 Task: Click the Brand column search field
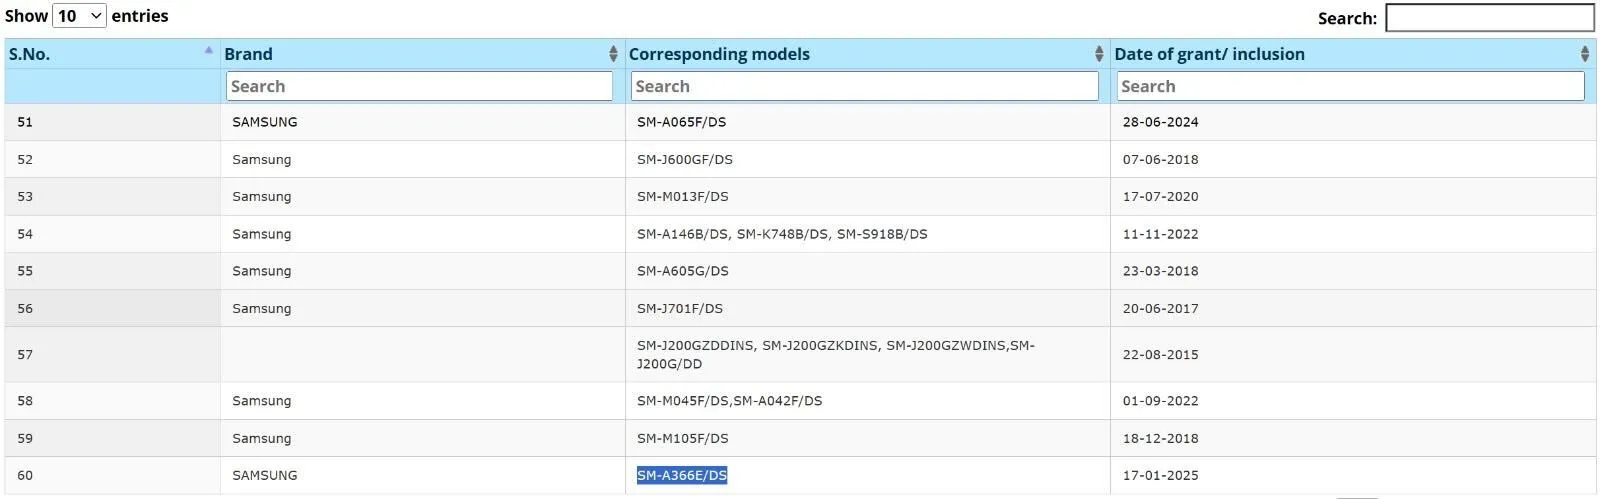click(419, 86)
